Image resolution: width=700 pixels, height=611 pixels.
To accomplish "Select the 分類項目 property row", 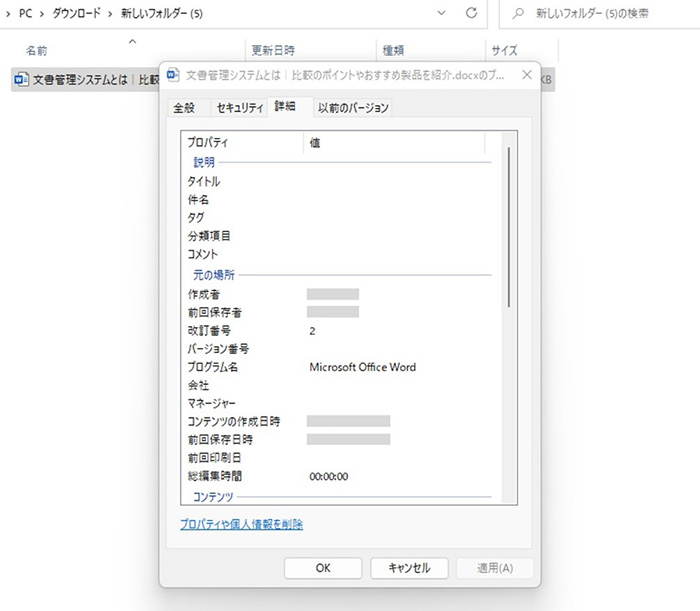I will (339, 236).
